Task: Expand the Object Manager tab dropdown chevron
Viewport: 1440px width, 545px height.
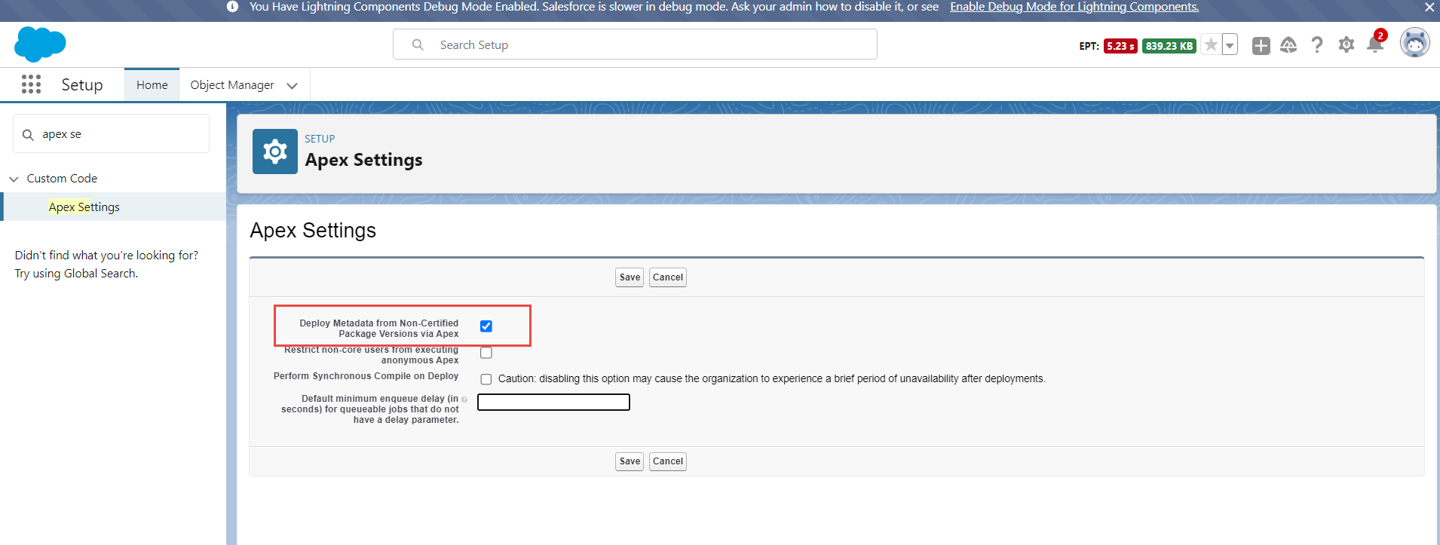Action: [x=292, y=86]
